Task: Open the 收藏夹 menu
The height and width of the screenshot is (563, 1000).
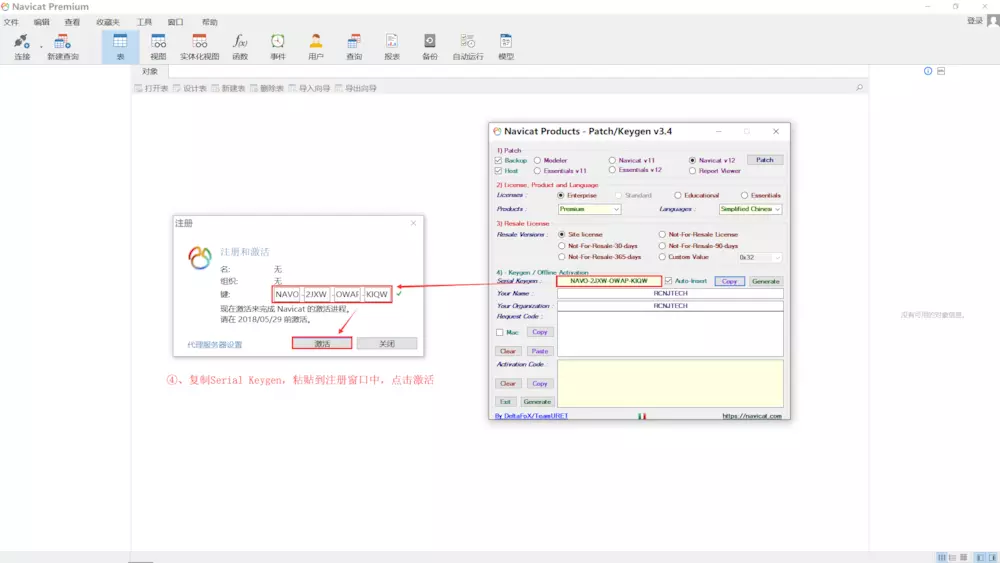Action: [108, 22]
